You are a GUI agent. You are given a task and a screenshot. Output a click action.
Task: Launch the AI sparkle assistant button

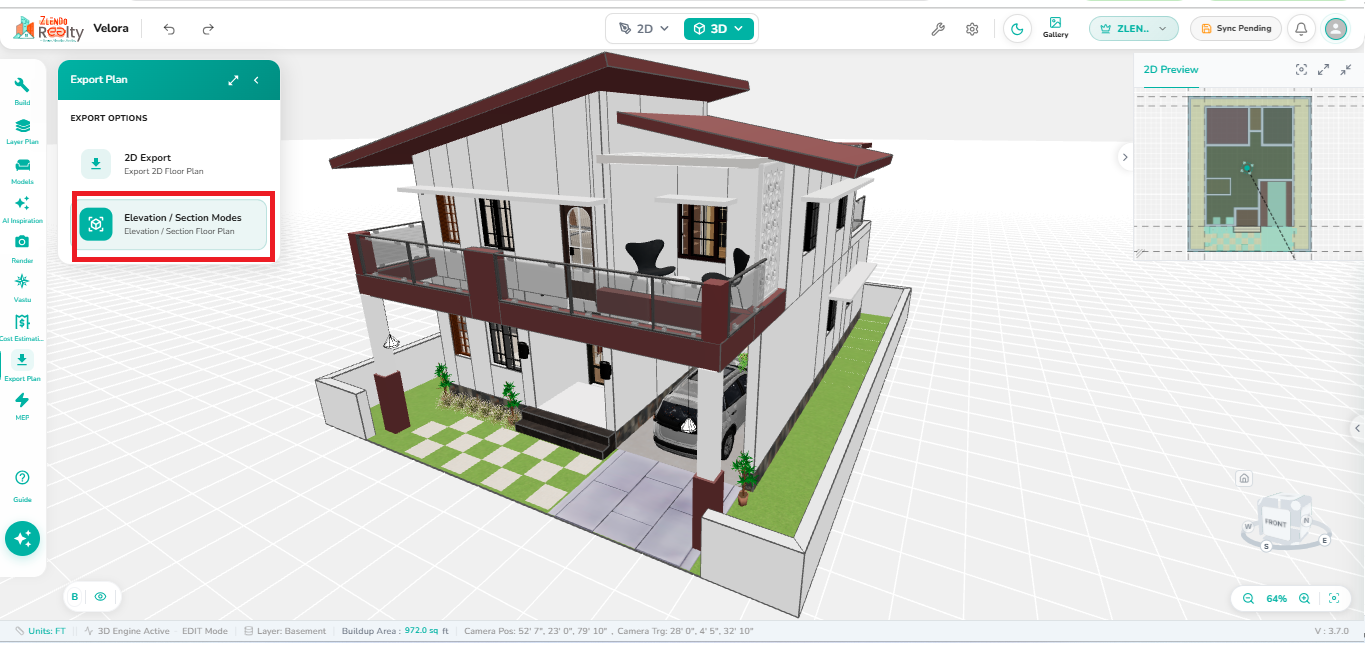coord(22,538)
